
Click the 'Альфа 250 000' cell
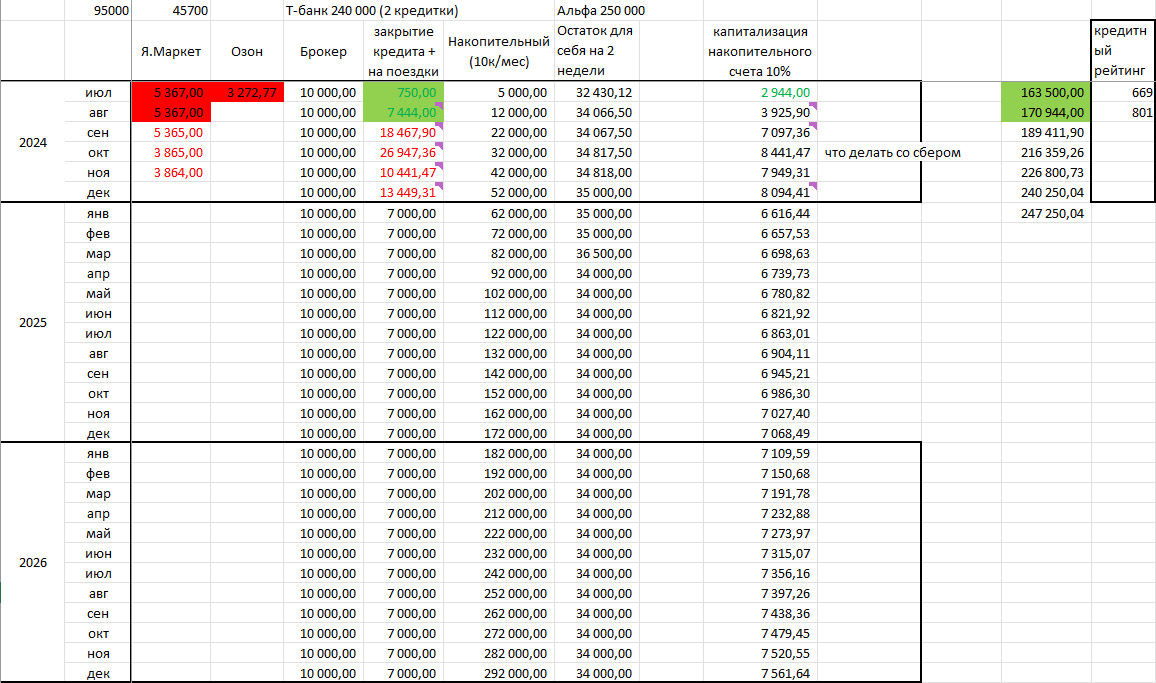(601, 10)
